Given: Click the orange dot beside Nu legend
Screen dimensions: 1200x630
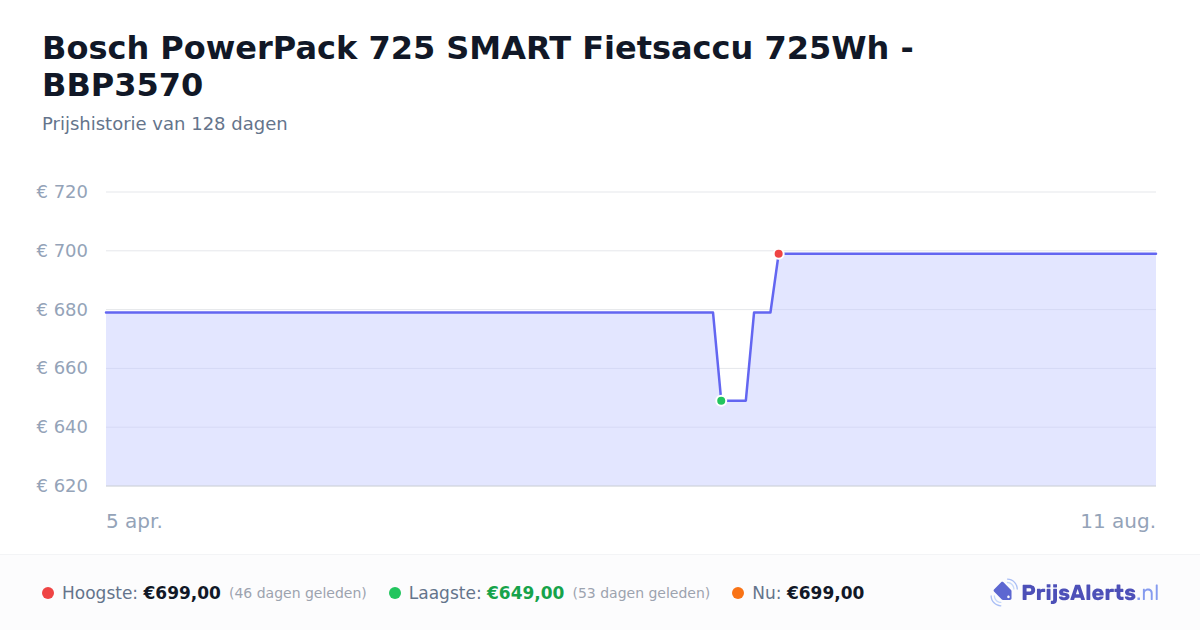Looking at the screenshot, I should (x=738, y=593).
